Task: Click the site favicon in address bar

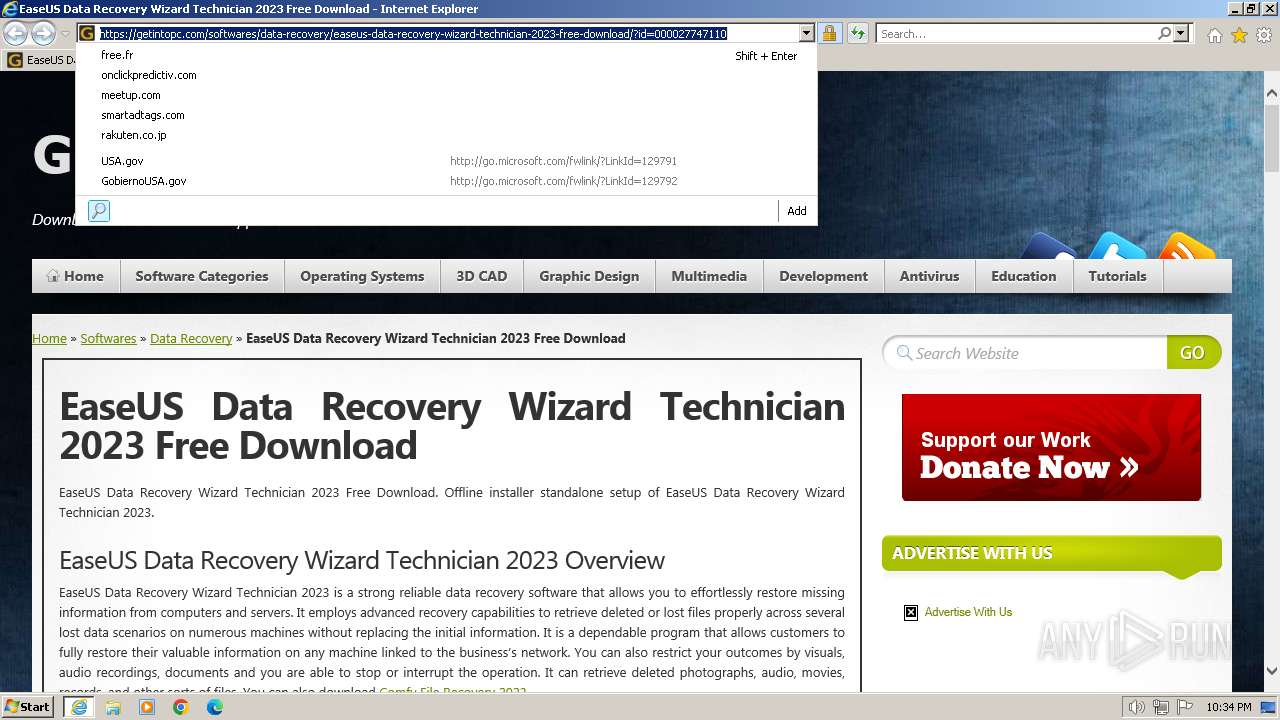Action: coord(87,34)
